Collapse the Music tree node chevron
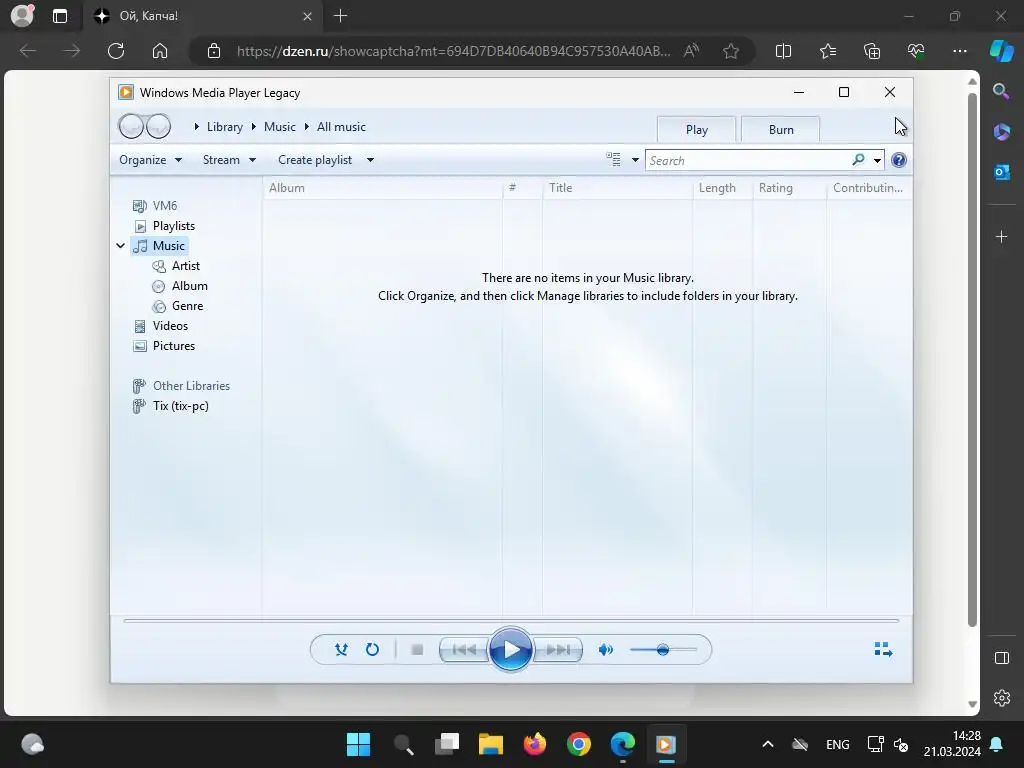Image resolution: width=1024 pixels, height=768 pixels. [x=121, y=246]
